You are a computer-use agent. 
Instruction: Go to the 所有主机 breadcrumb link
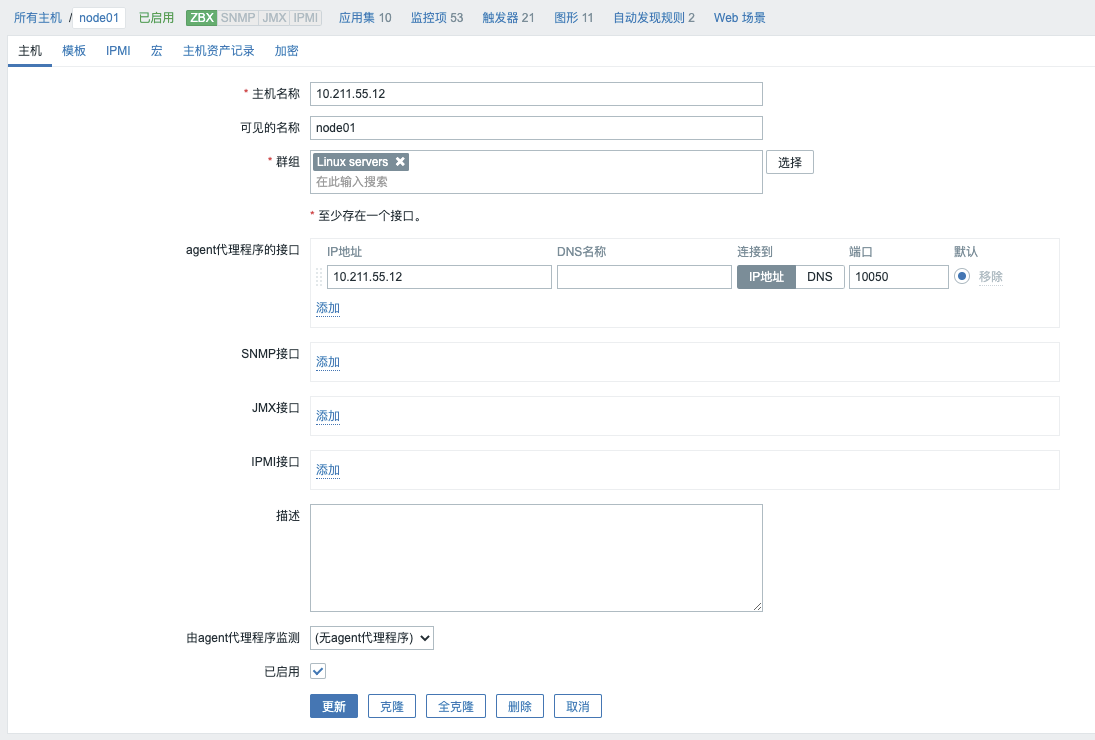[38, 17]
